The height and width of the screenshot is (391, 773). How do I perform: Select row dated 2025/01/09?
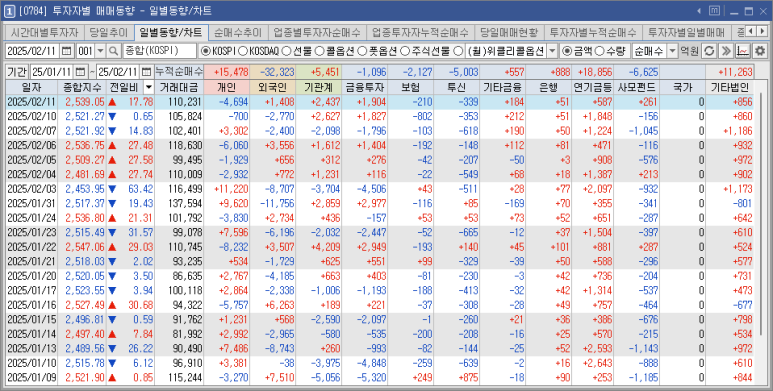380,378
